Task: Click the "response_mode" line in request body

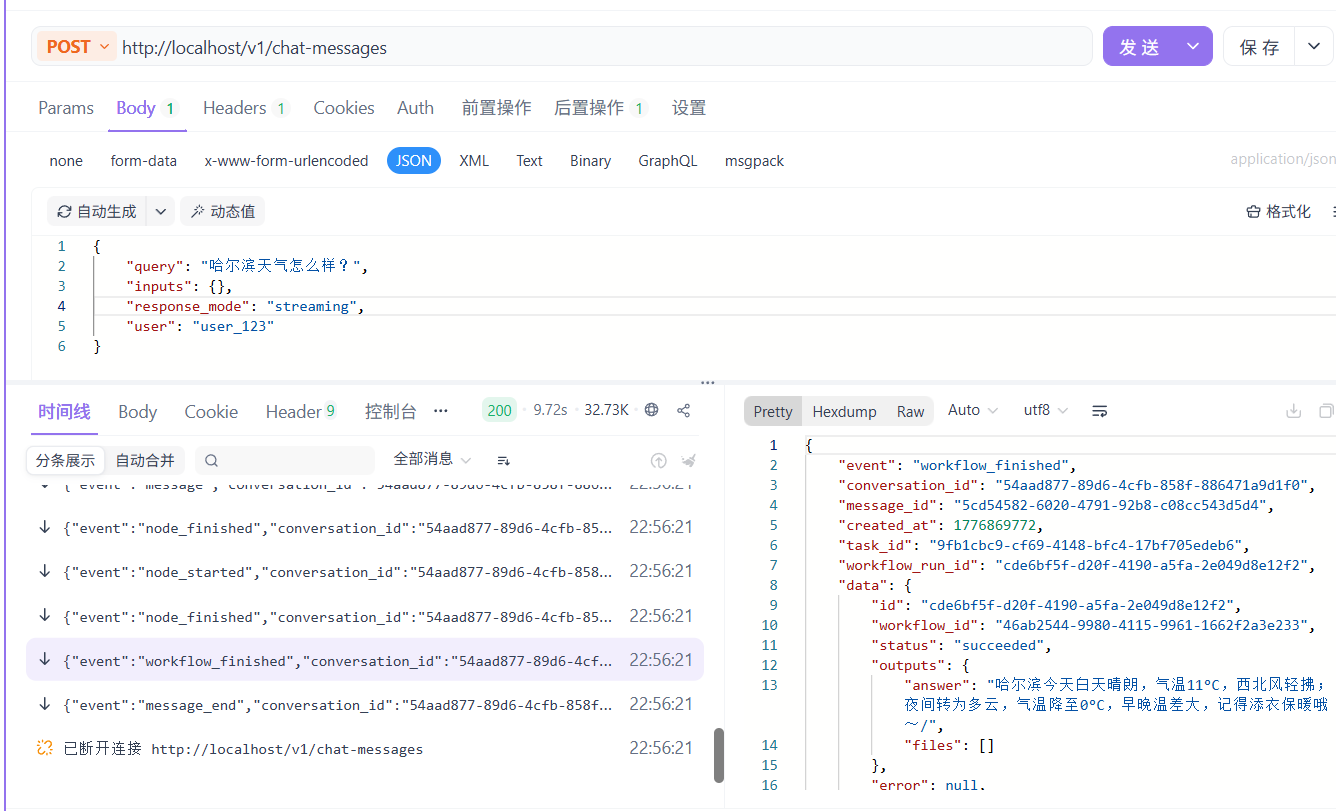Action: pyautogui.click(x=245, y=307)
